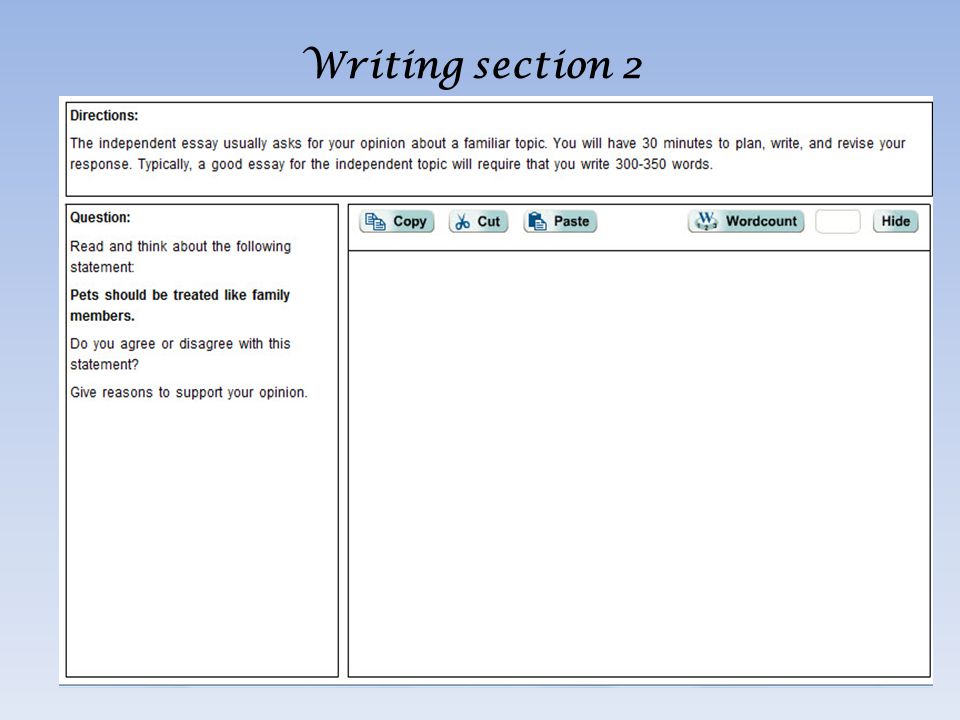This screenshot has height=720, width=960.
Task: Click the word count value box
Action: point(838,222)
